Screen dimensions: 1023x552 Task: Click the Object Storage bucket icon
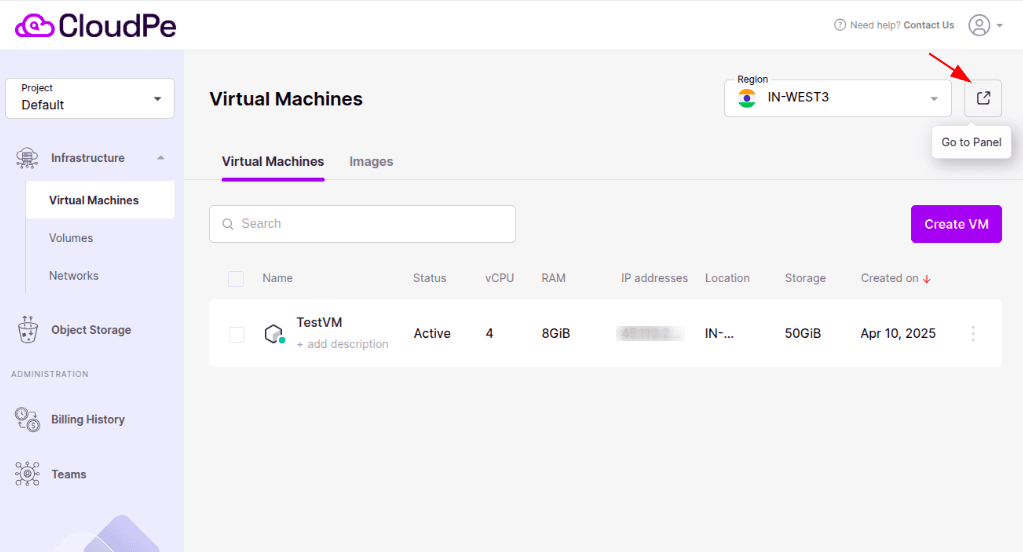[x=27, y=330]
